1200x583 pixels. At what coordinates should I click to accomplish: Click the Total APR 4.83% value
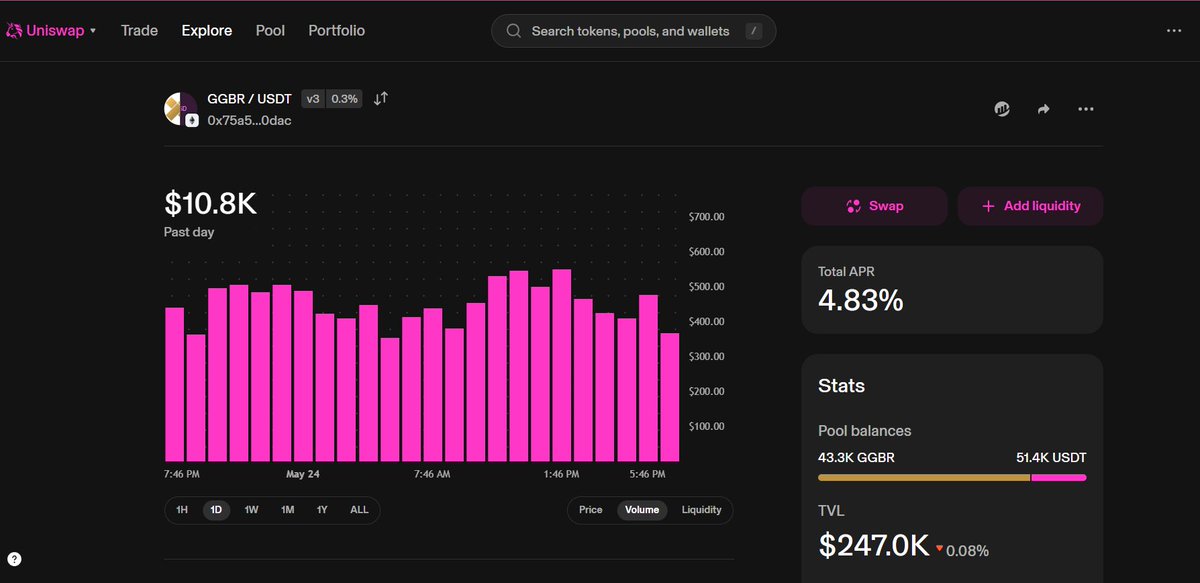click(861, 300)
